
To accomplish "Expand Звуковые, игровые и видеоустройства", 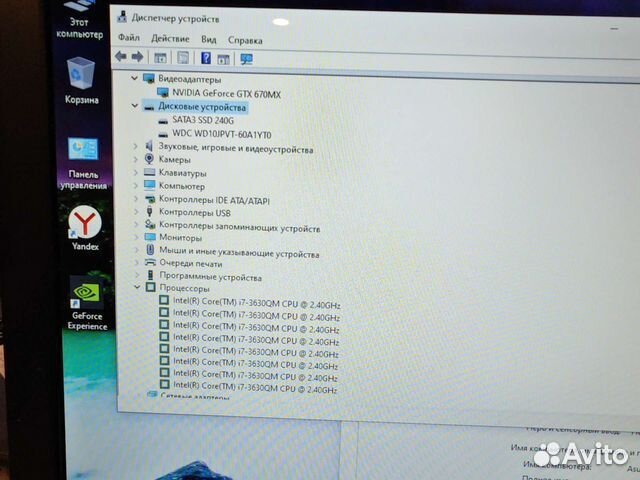I will (x=136, y=146).
